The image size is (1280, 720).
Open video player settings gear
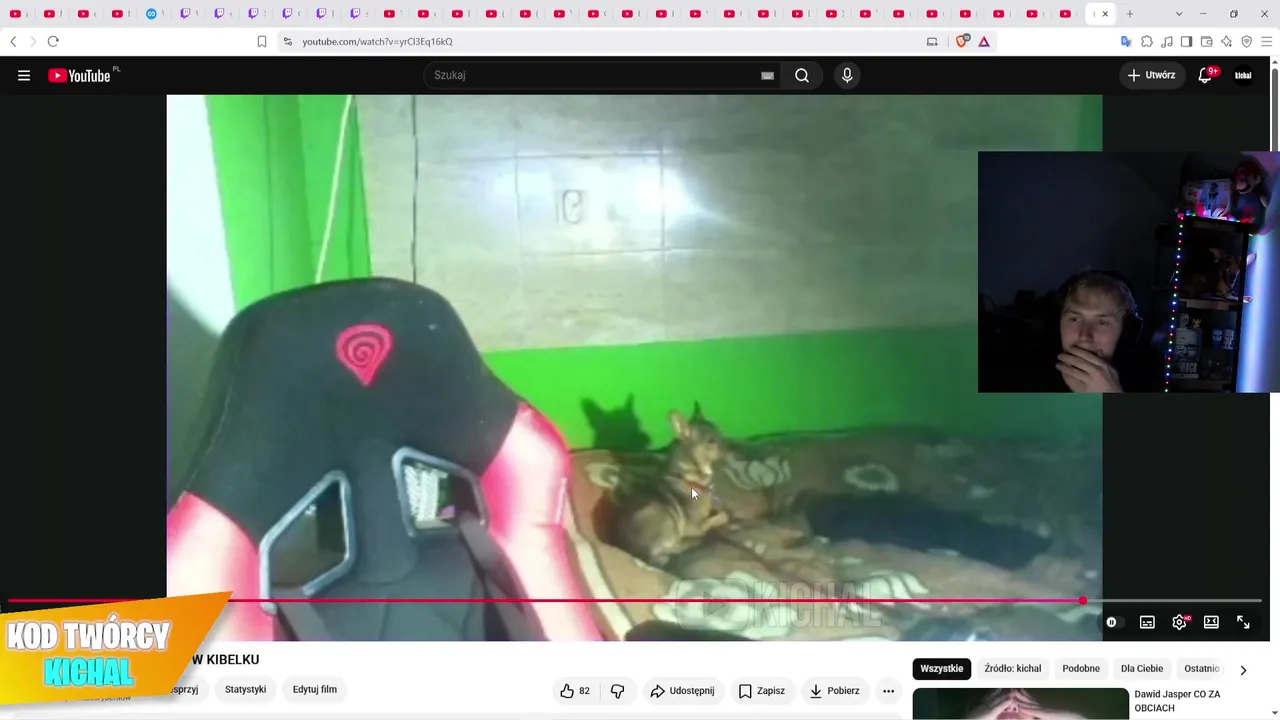coord(1180,622)
